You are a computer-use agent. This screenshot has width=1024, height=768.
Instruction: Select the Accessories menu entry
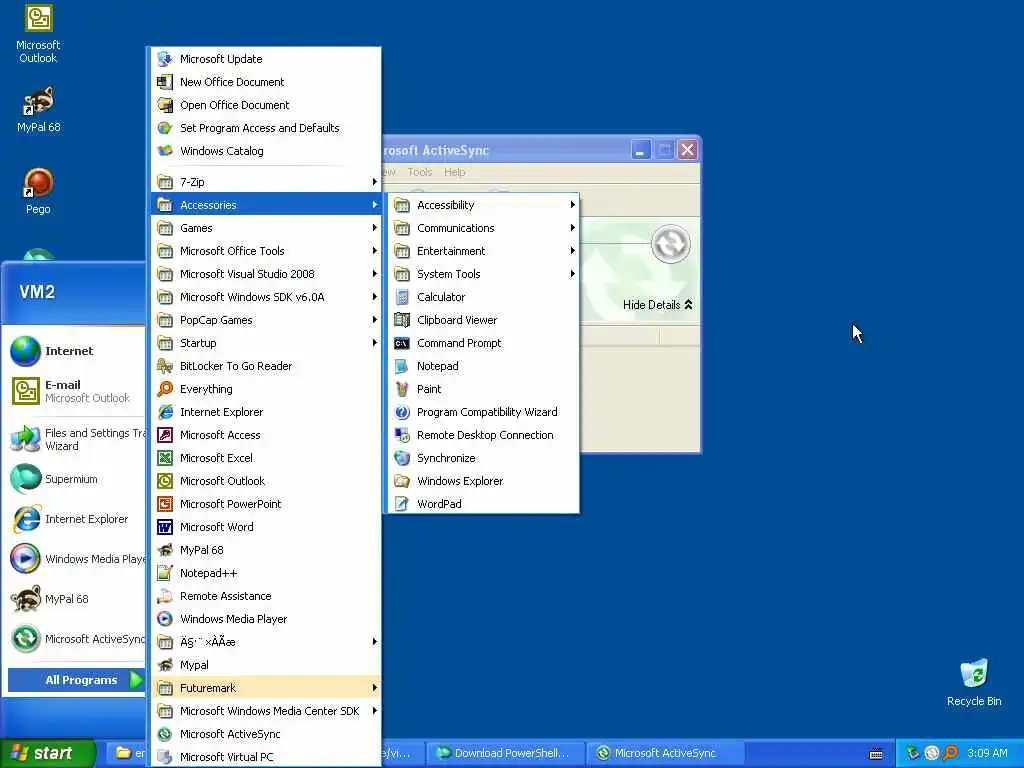266,205
